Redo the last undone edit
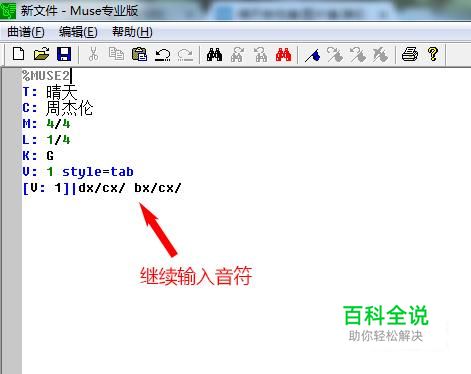Image resolution: width=471 pixels, height=374 pixels. (185, 55)
